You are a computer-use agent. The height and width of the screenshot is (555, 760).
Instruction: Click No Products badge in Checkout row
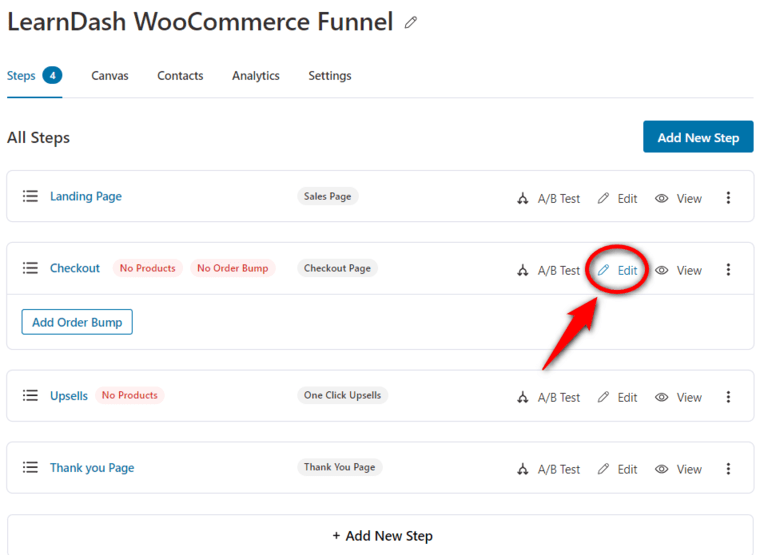[x=148, y=268]
